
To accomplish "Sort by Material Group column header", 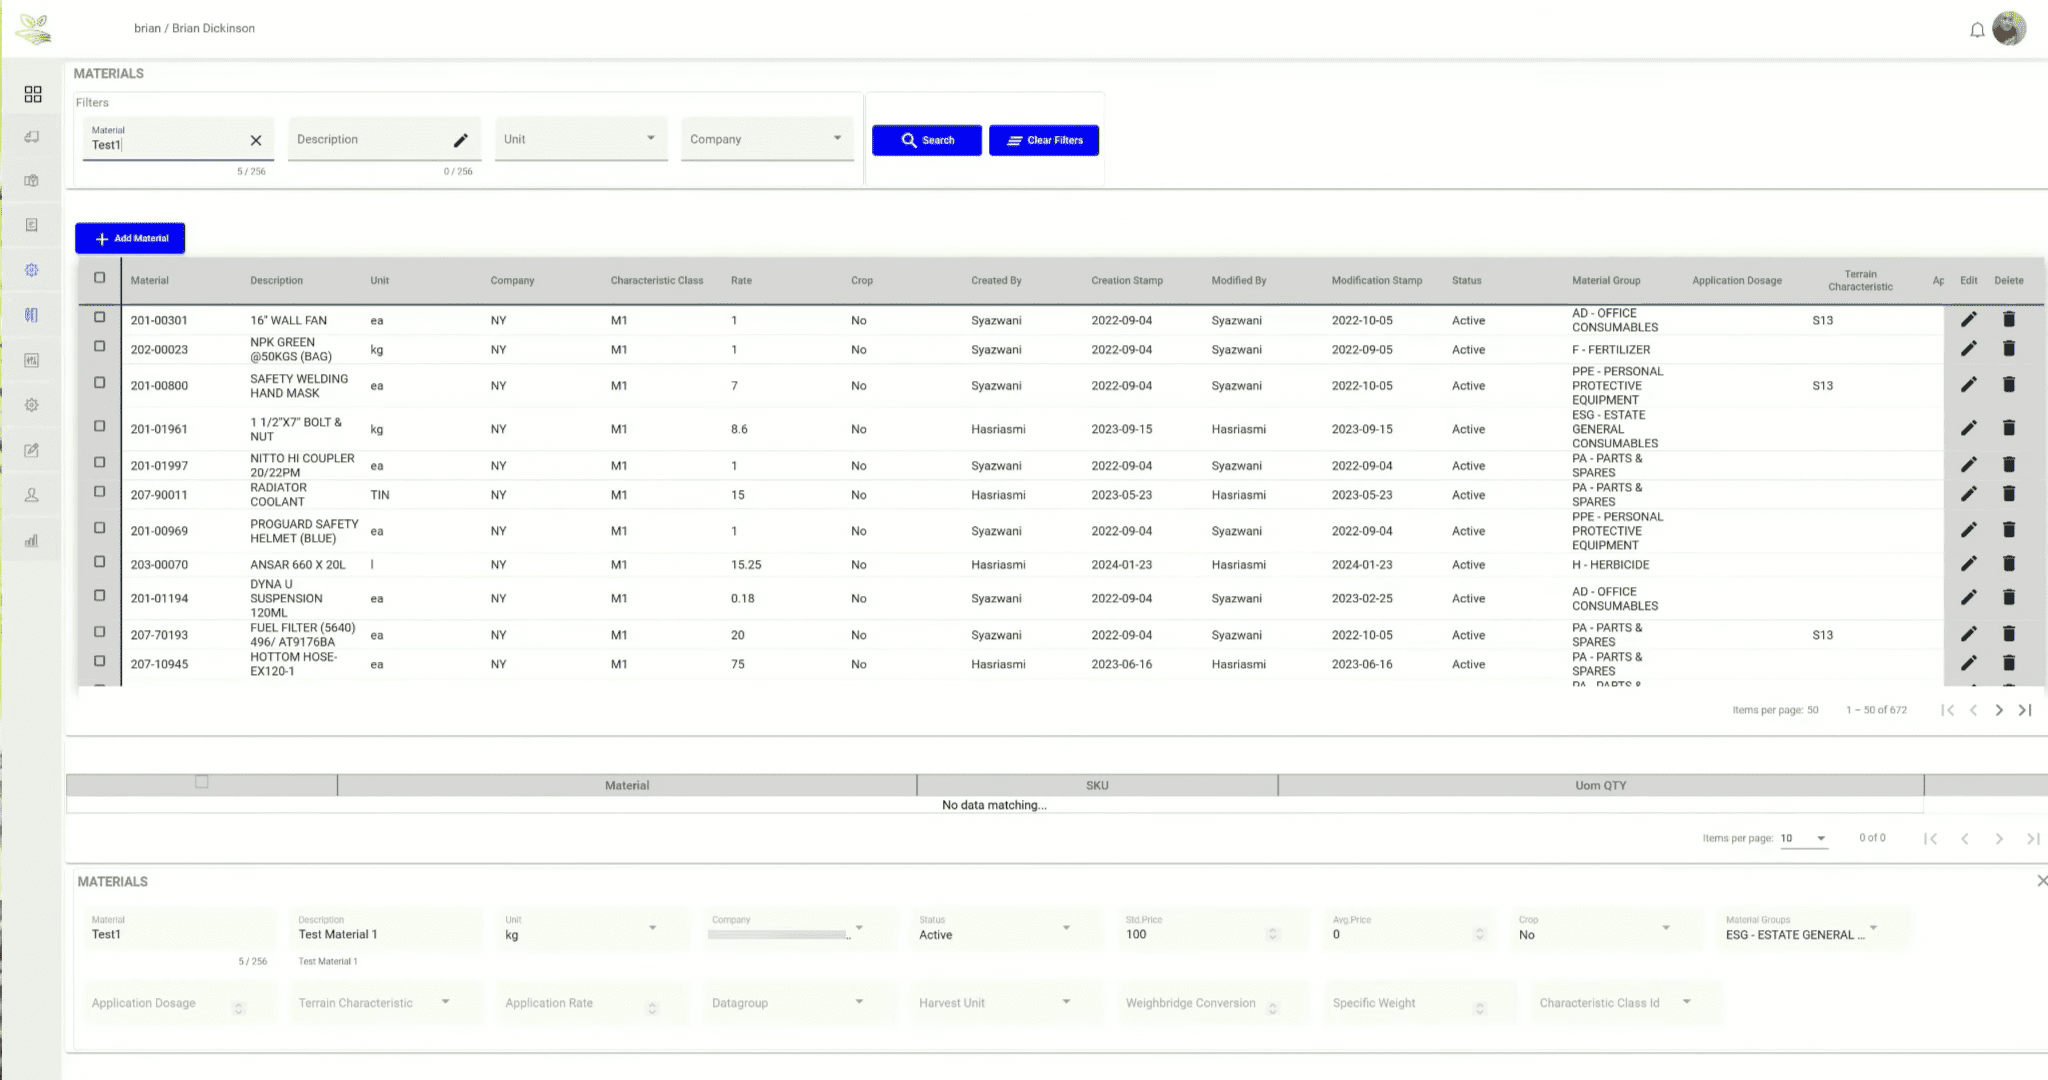I will coord(1605,281).
